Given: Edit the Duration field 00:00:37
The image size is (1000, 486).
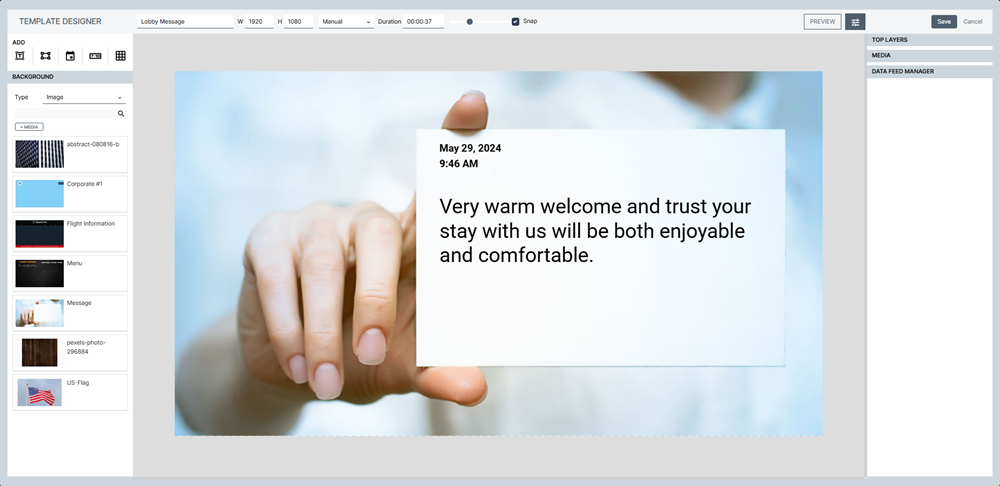Looking at the screenshot, I should 423,22.
